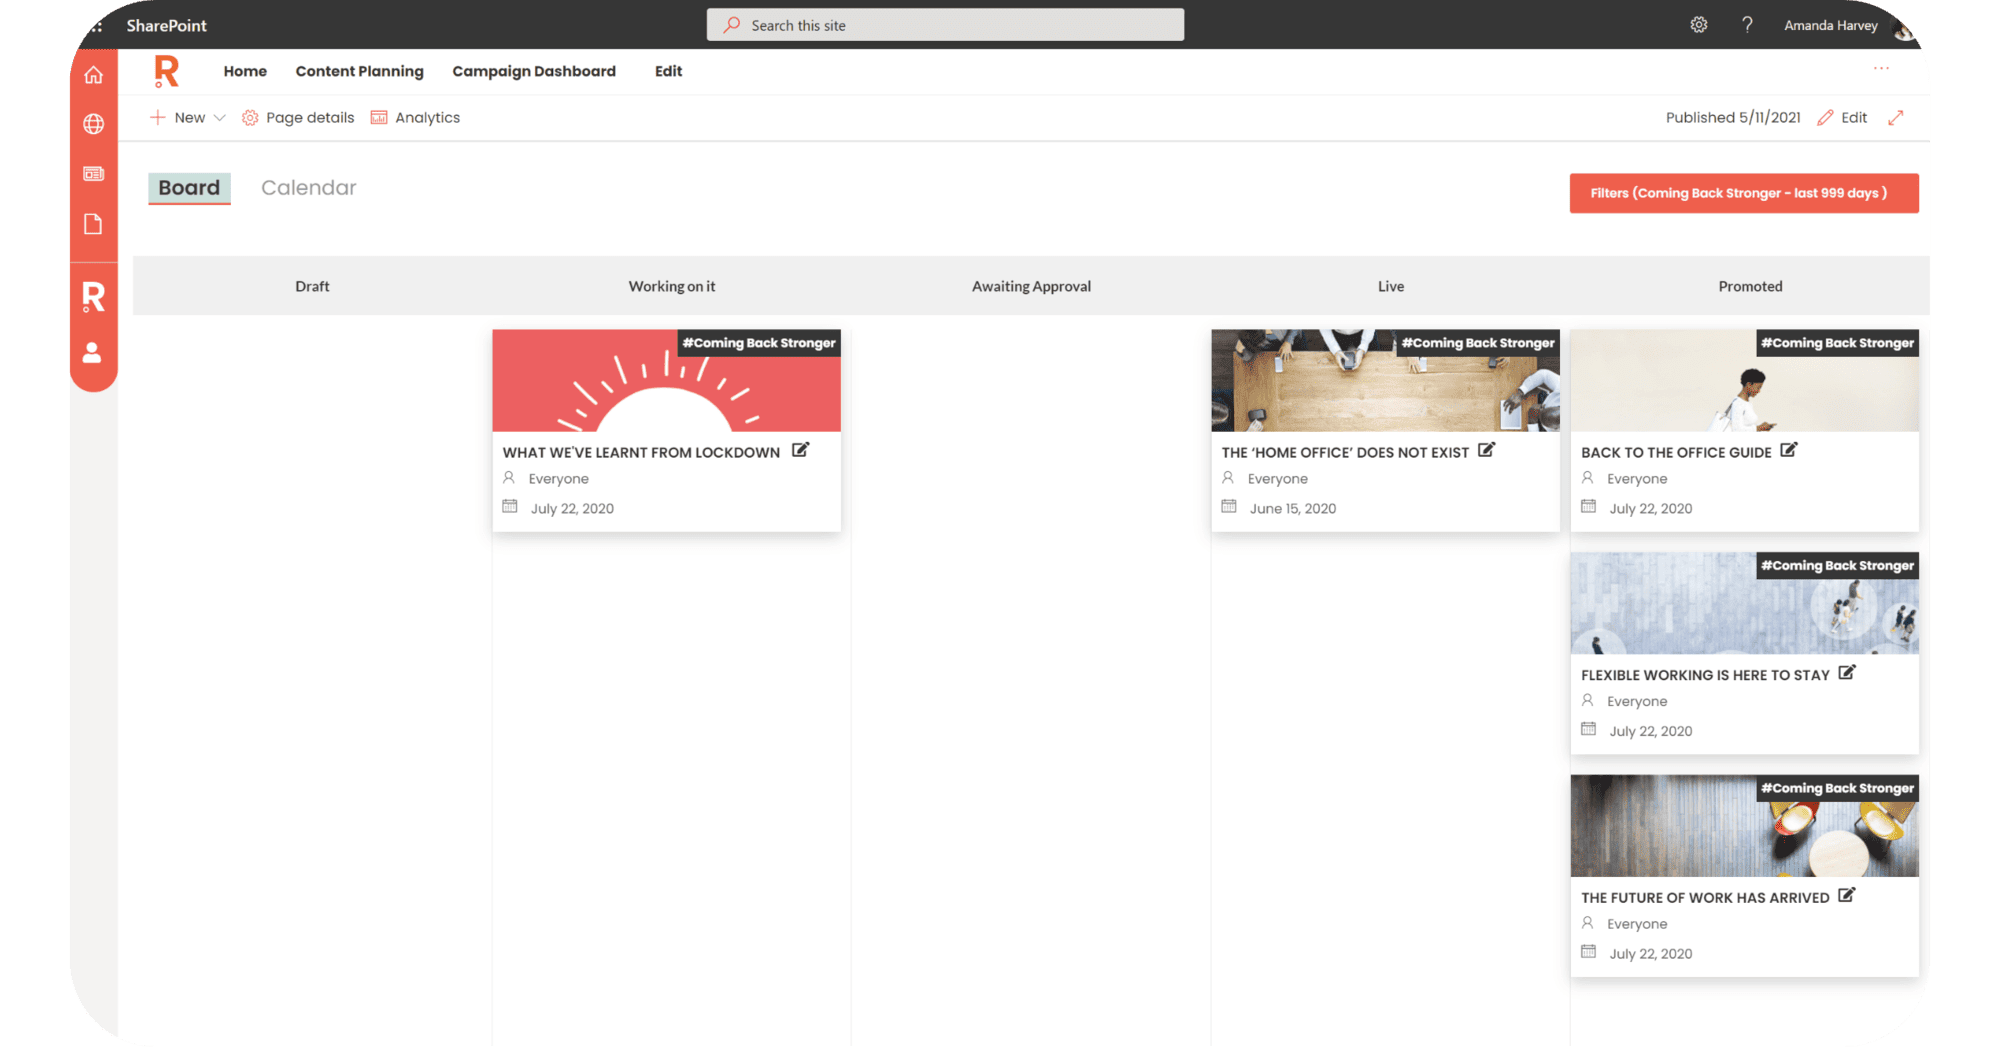Screen dimensions: 2000x1047
Task: Click the home icon in left sidebar
Action: tap(93, 75)
